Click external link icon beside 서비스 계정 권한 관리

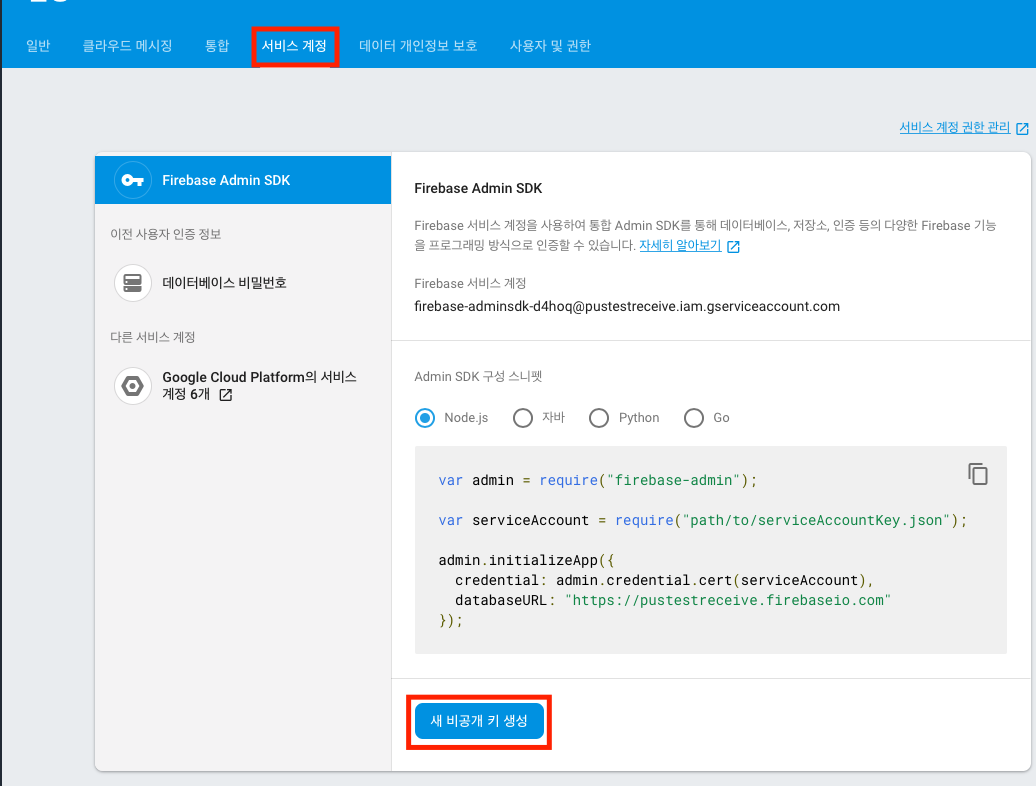pos(1021,128)
